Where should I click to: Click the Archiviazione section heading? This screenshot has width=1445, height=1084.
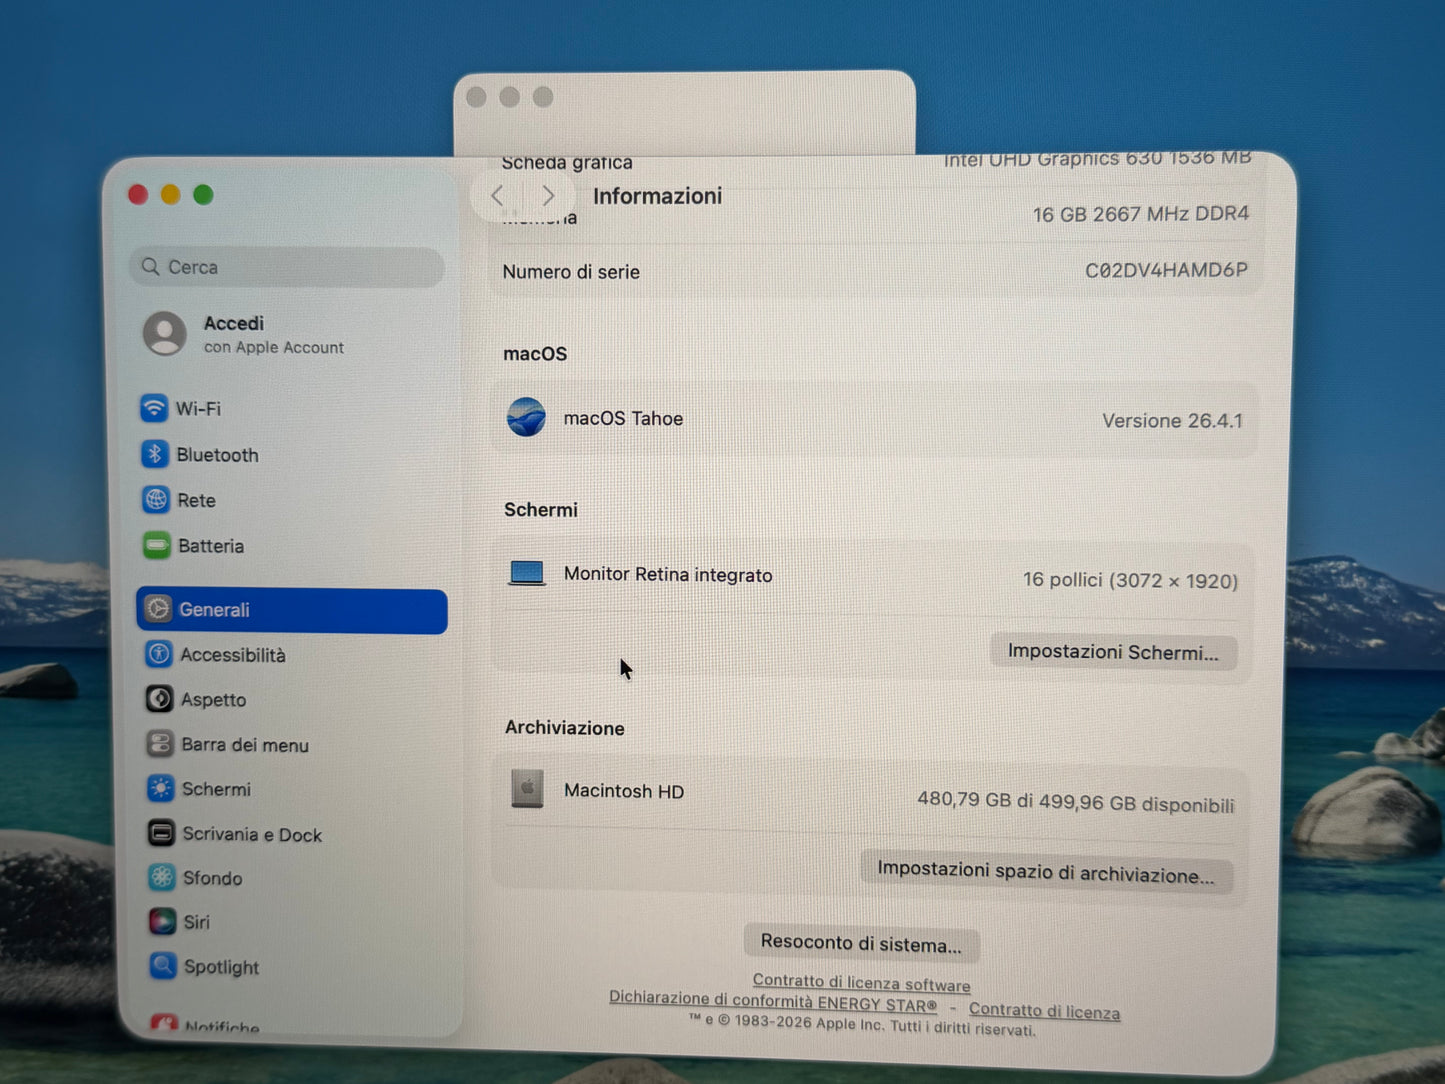(x=565, y=728)
